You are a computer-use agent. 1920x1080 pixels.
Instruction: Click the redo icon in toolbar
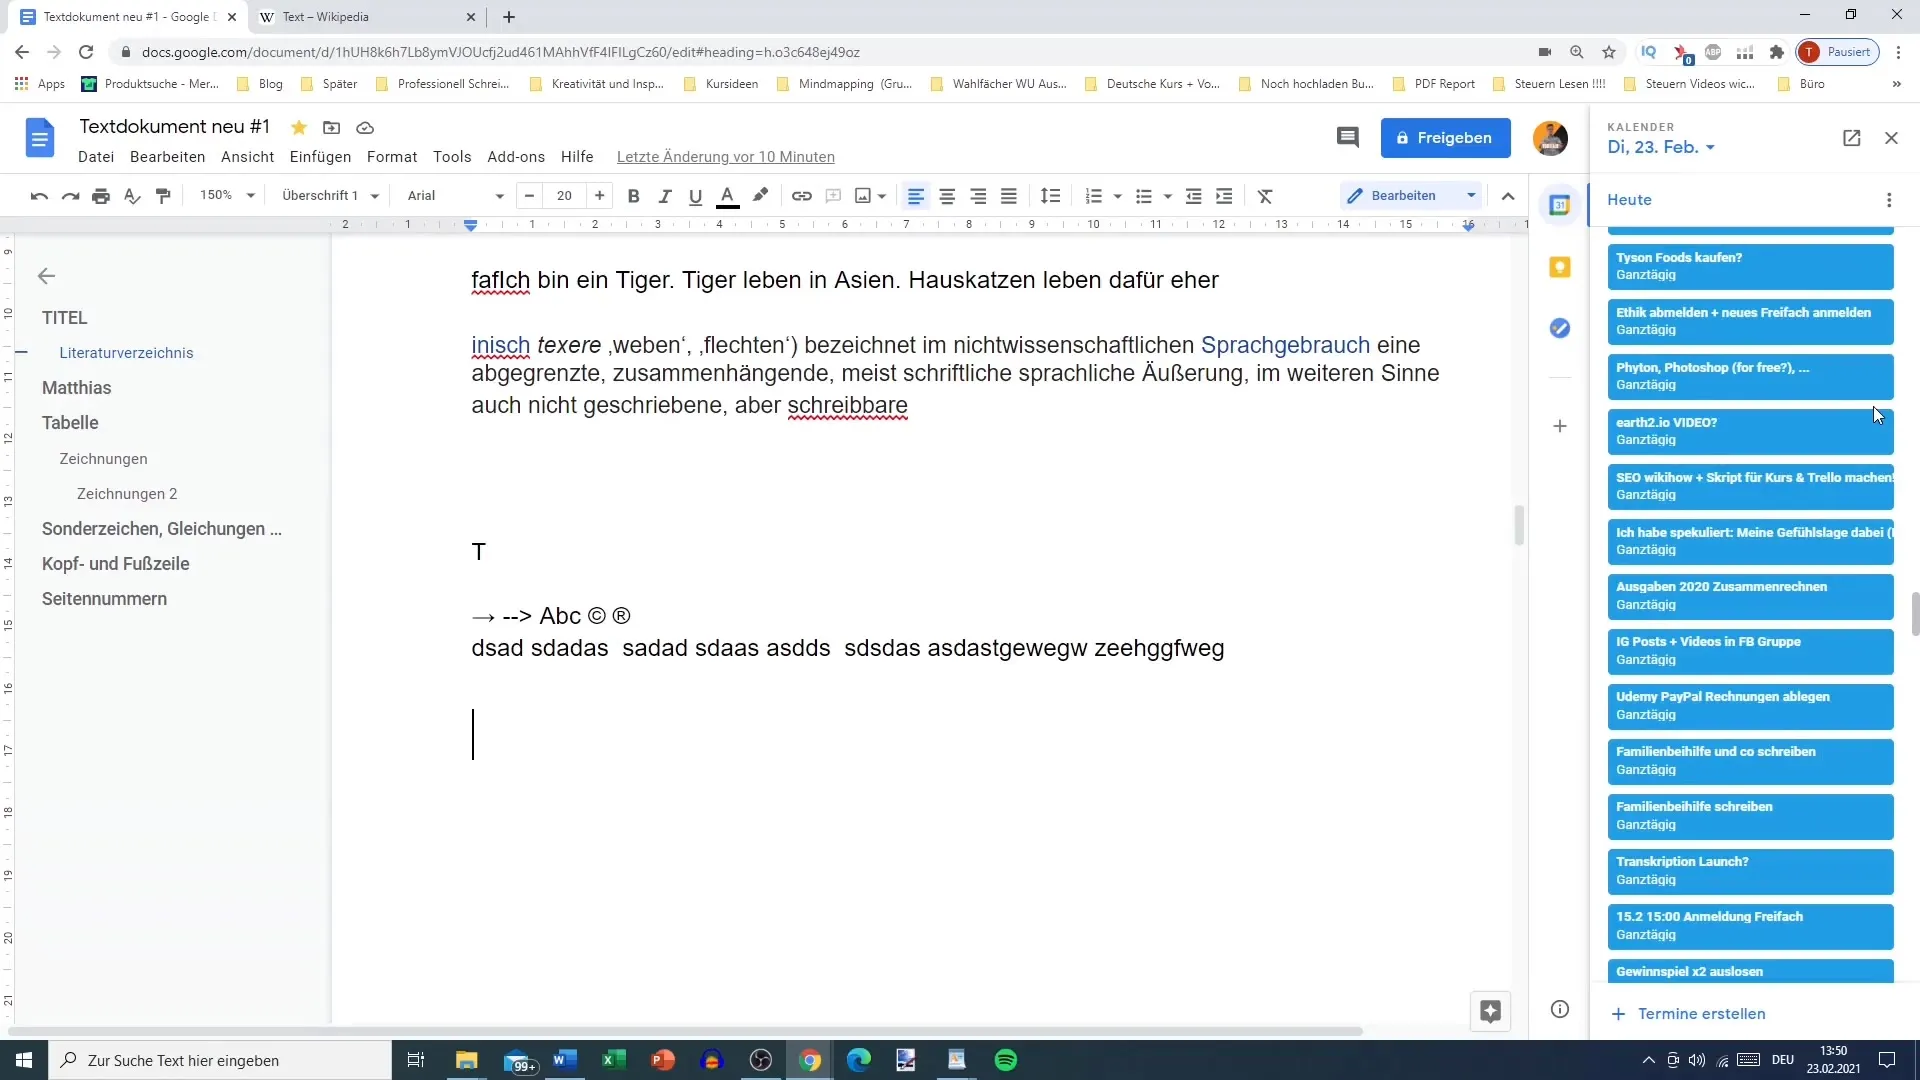(x=70, y=196)
